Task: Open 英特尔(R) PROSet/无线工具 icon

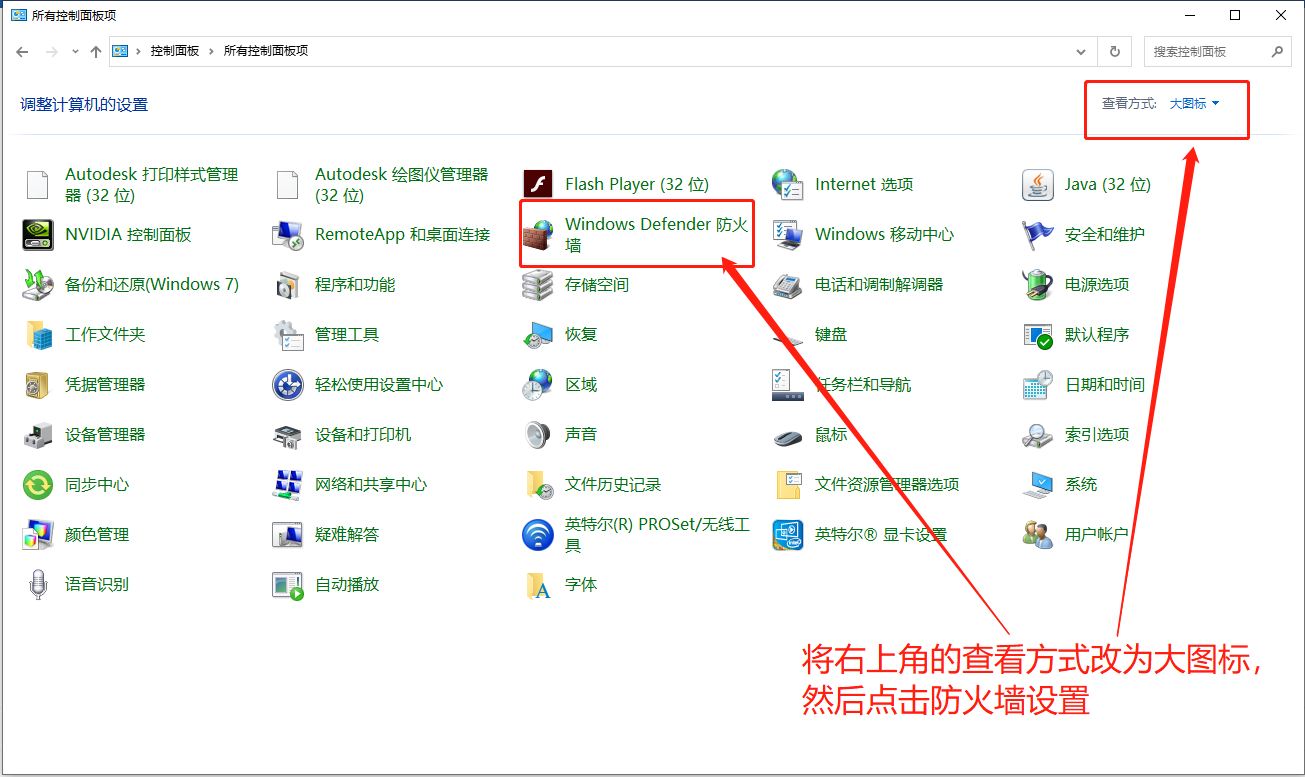Action: (x=538, y=535)
